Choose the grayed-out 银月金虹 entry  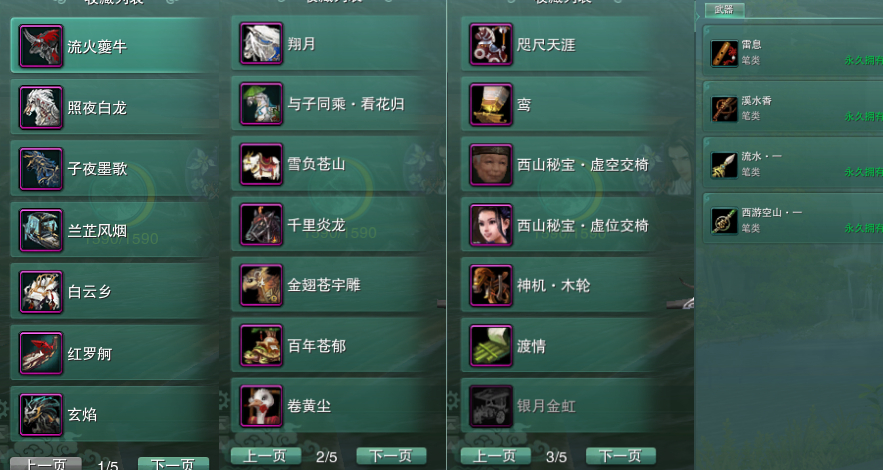(577, 406)
